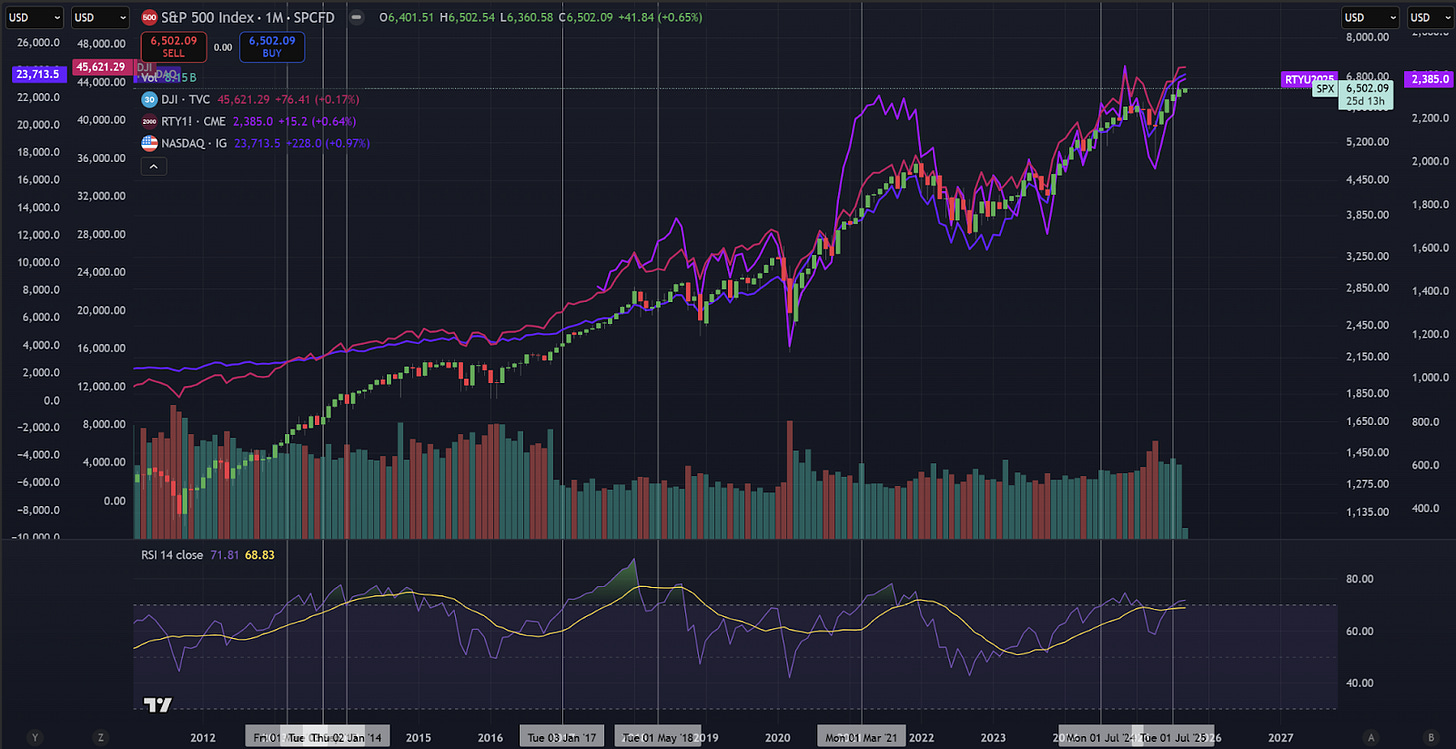This screenshot has width=1456, height=749.
Task: Click the B scale letter marker
Action: (1431, 738)
